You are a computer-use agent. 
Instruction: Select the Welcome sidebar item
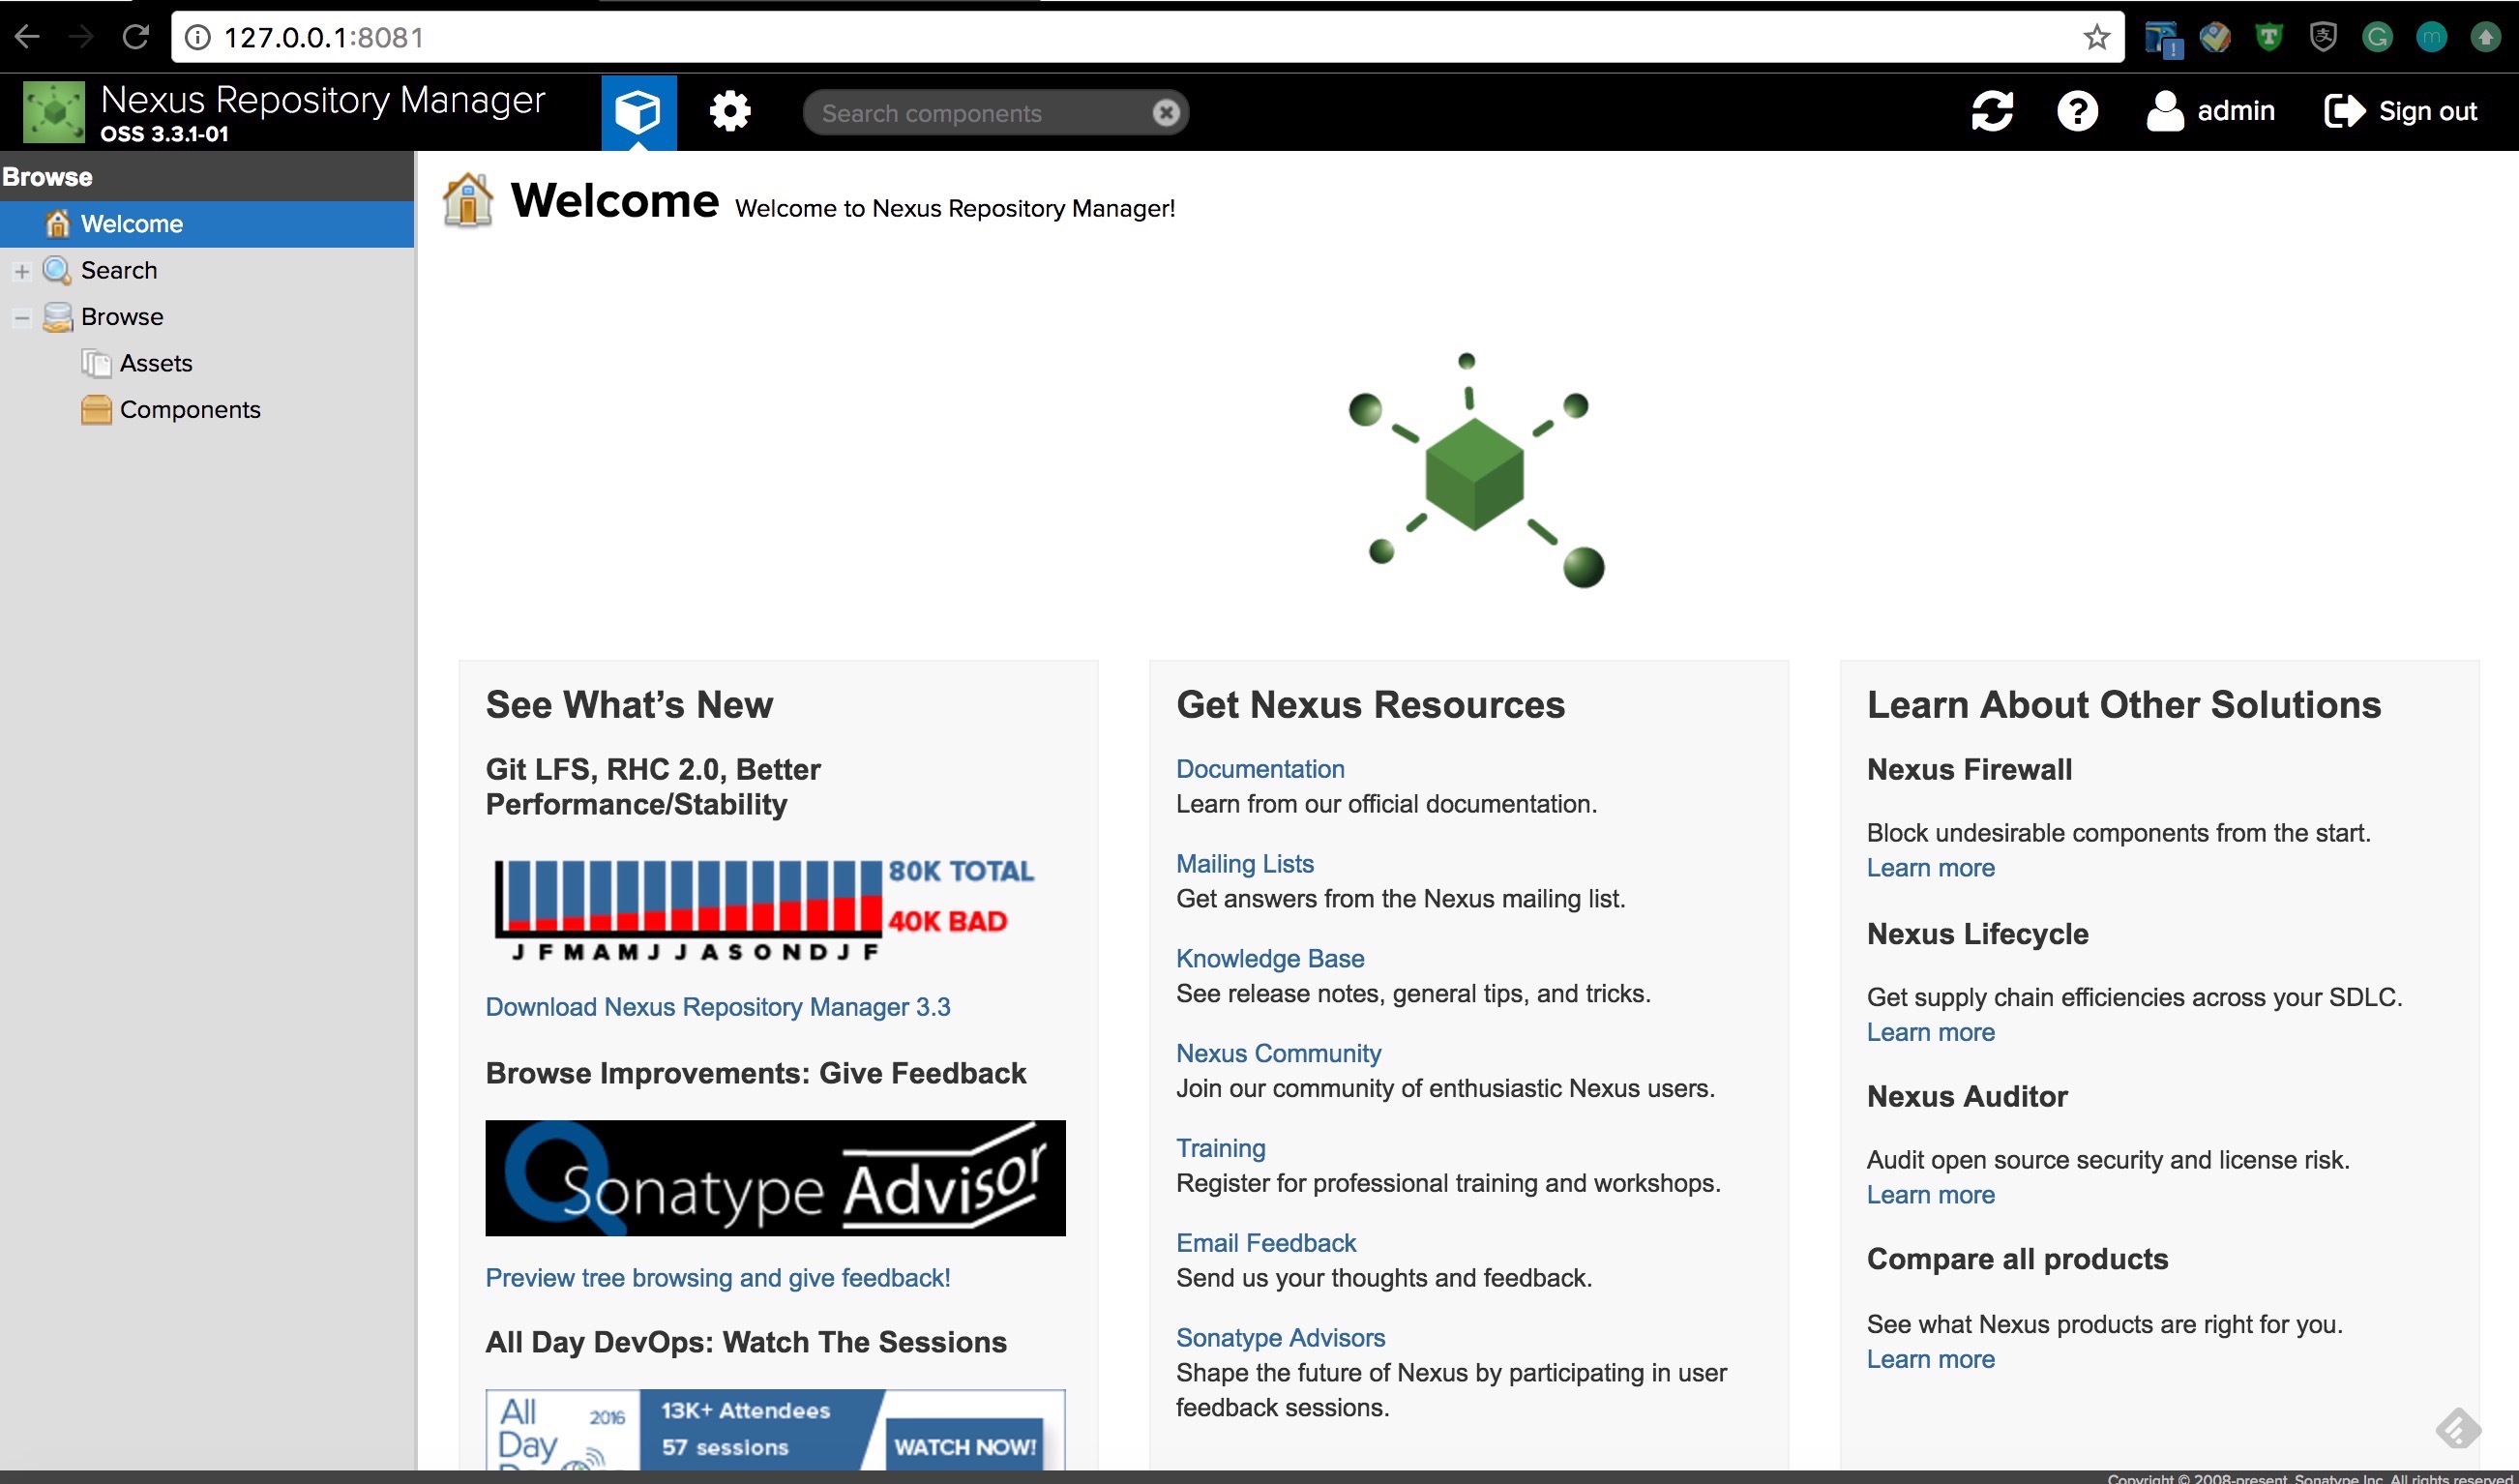(131, 224)
